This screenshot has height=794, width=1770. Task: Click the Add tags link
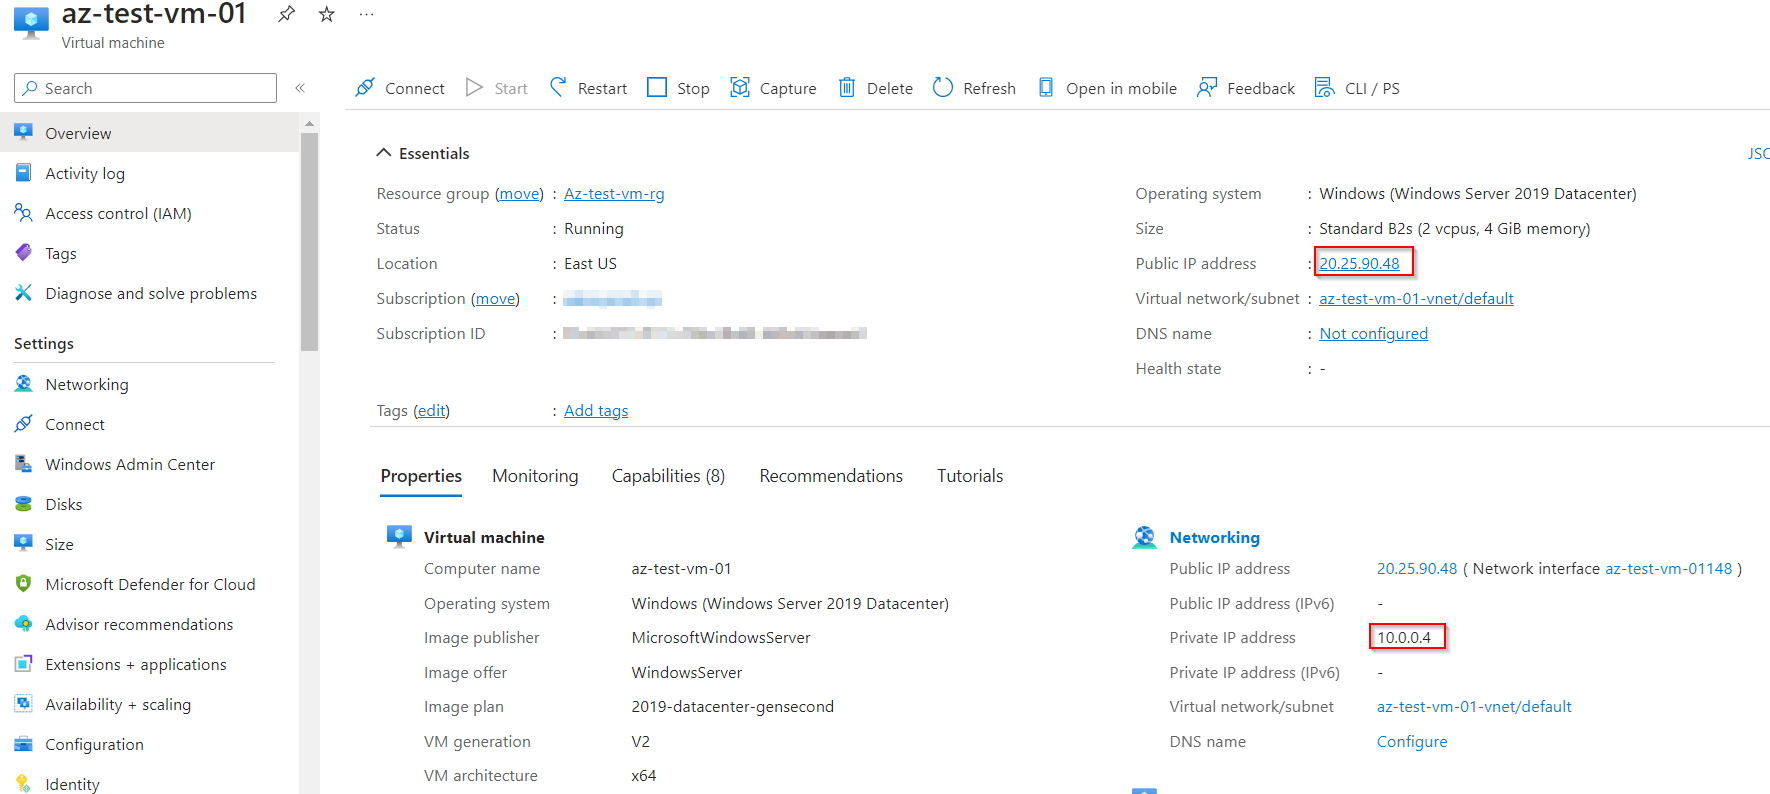pyautogui.click(x=596, y=411)
